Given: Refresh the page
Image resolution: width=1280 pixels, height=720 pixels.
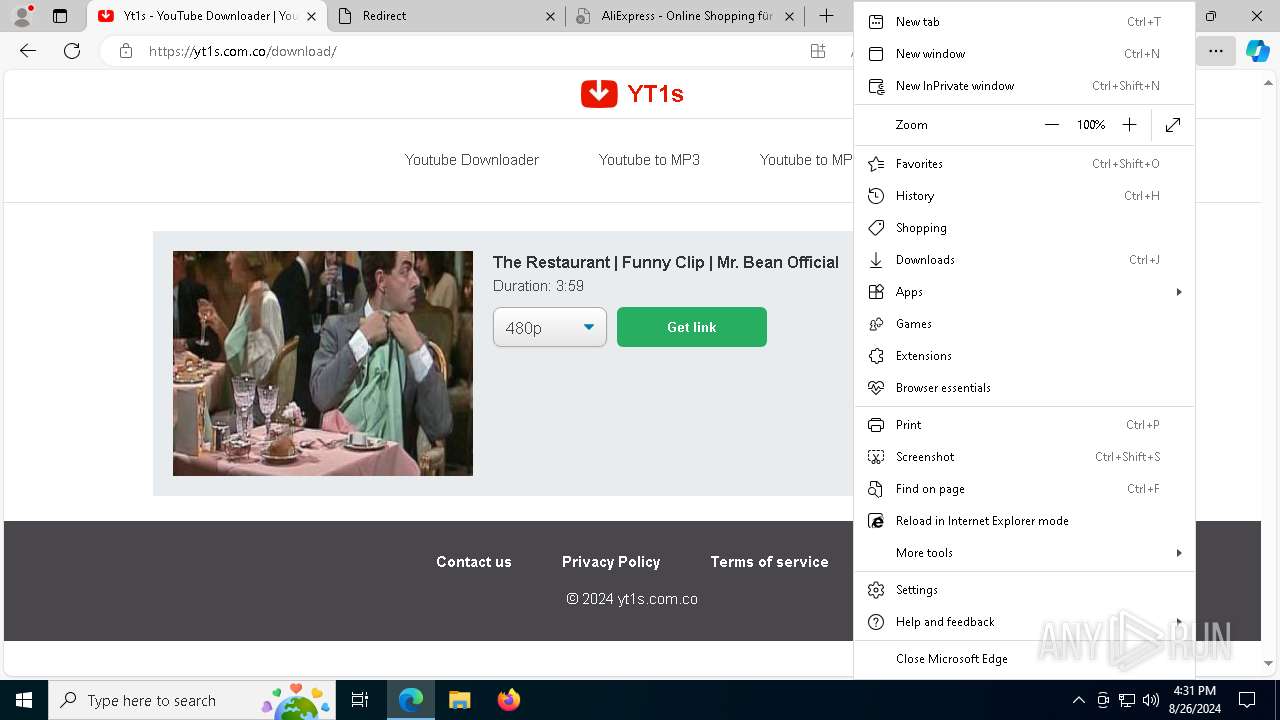Looking at the screenshot, I should [x=72, y=51].
